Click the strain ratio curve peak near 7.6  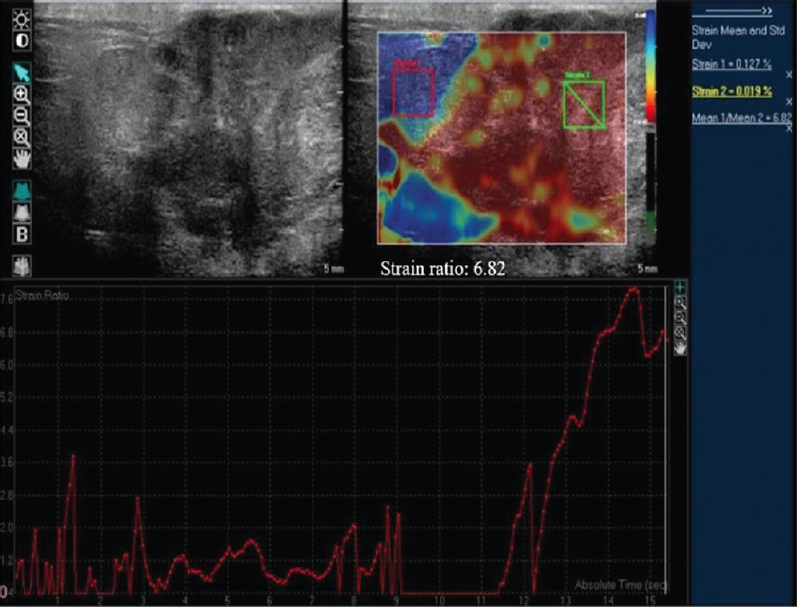coord(633,289)
